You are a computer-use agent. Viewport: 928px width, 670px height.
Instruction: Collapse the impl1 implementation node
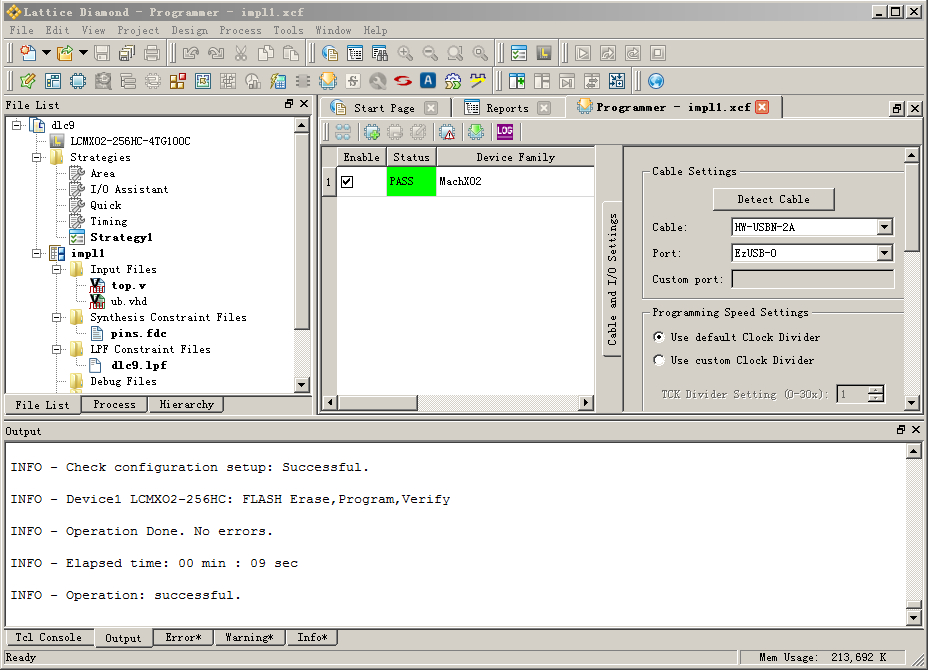pos(37,253)
